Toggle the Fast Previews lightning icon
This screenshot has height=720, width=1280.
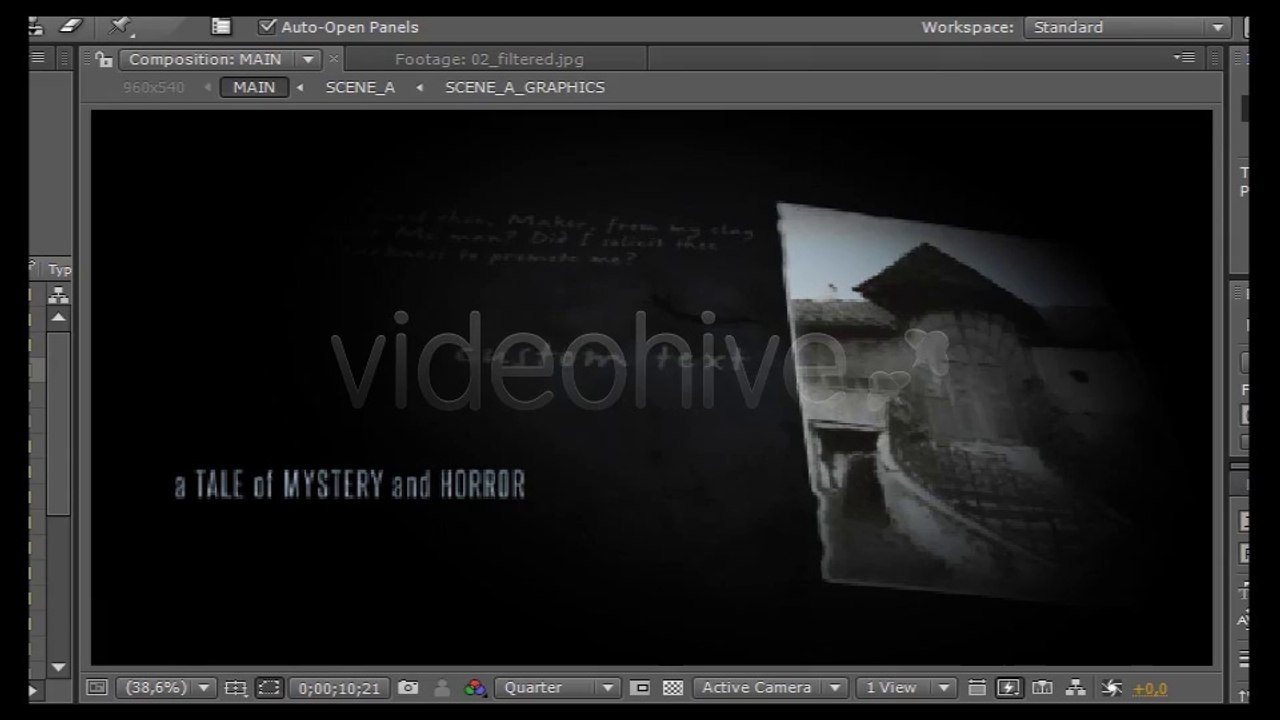[x=1008, y=687]
